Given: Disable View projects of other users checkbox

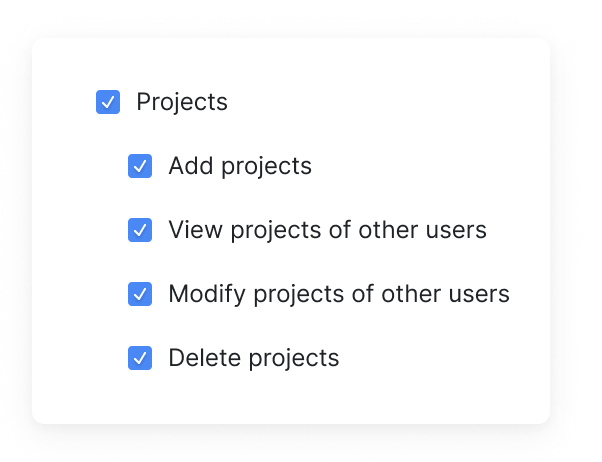Looking at the screenshot, I should [140, 230].
